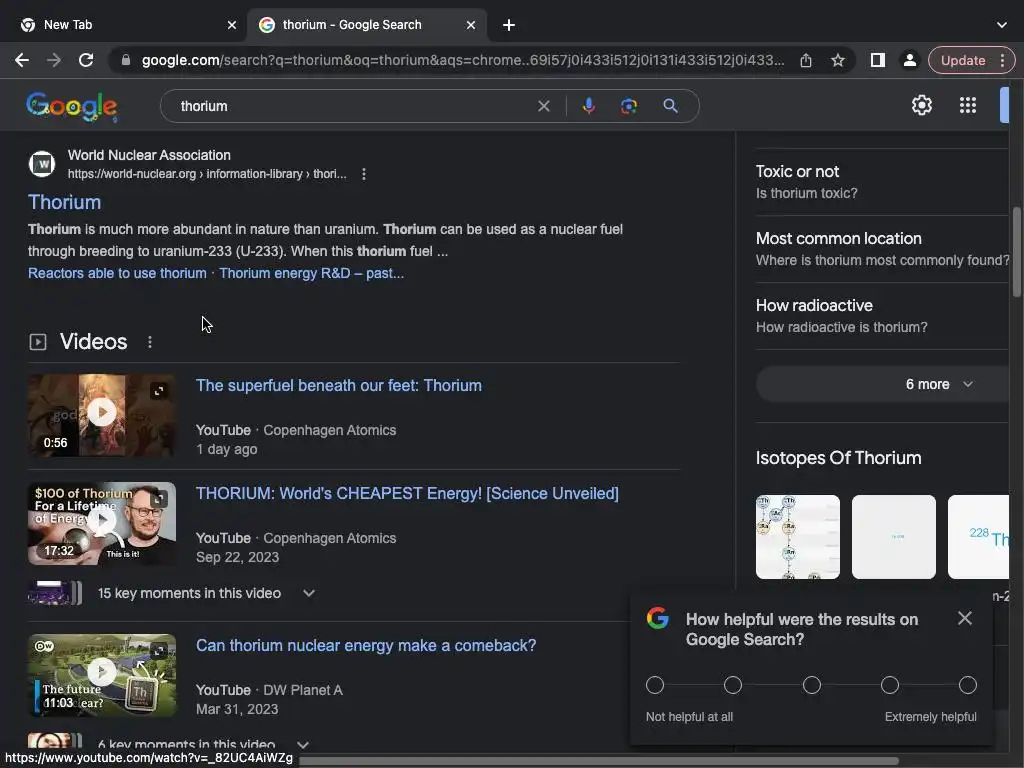Bookmark this page with the star icon
The image size is (1024, 768).
click(838, 61)
